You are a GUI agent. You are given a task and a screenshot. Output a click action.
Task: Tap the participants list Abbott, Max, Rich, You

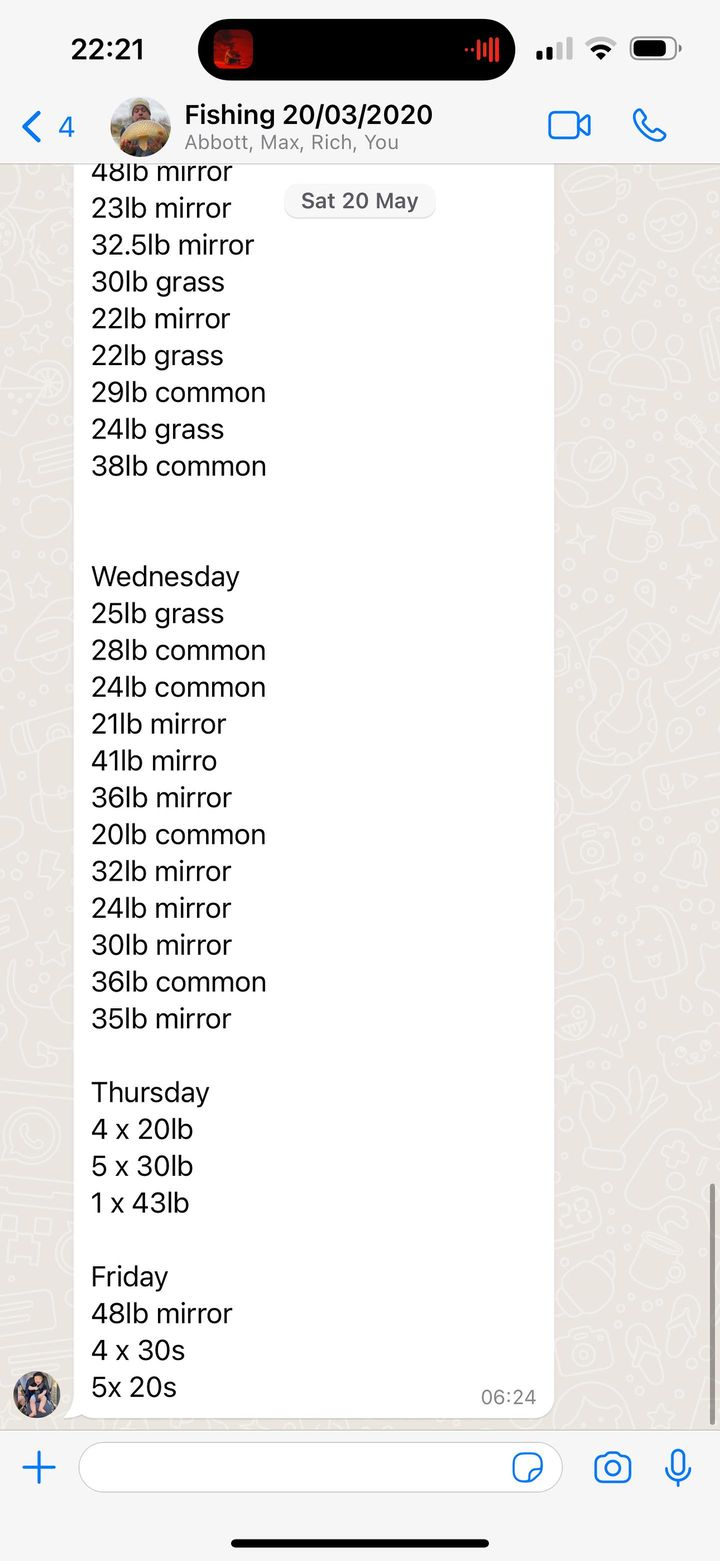click(291, 143)
